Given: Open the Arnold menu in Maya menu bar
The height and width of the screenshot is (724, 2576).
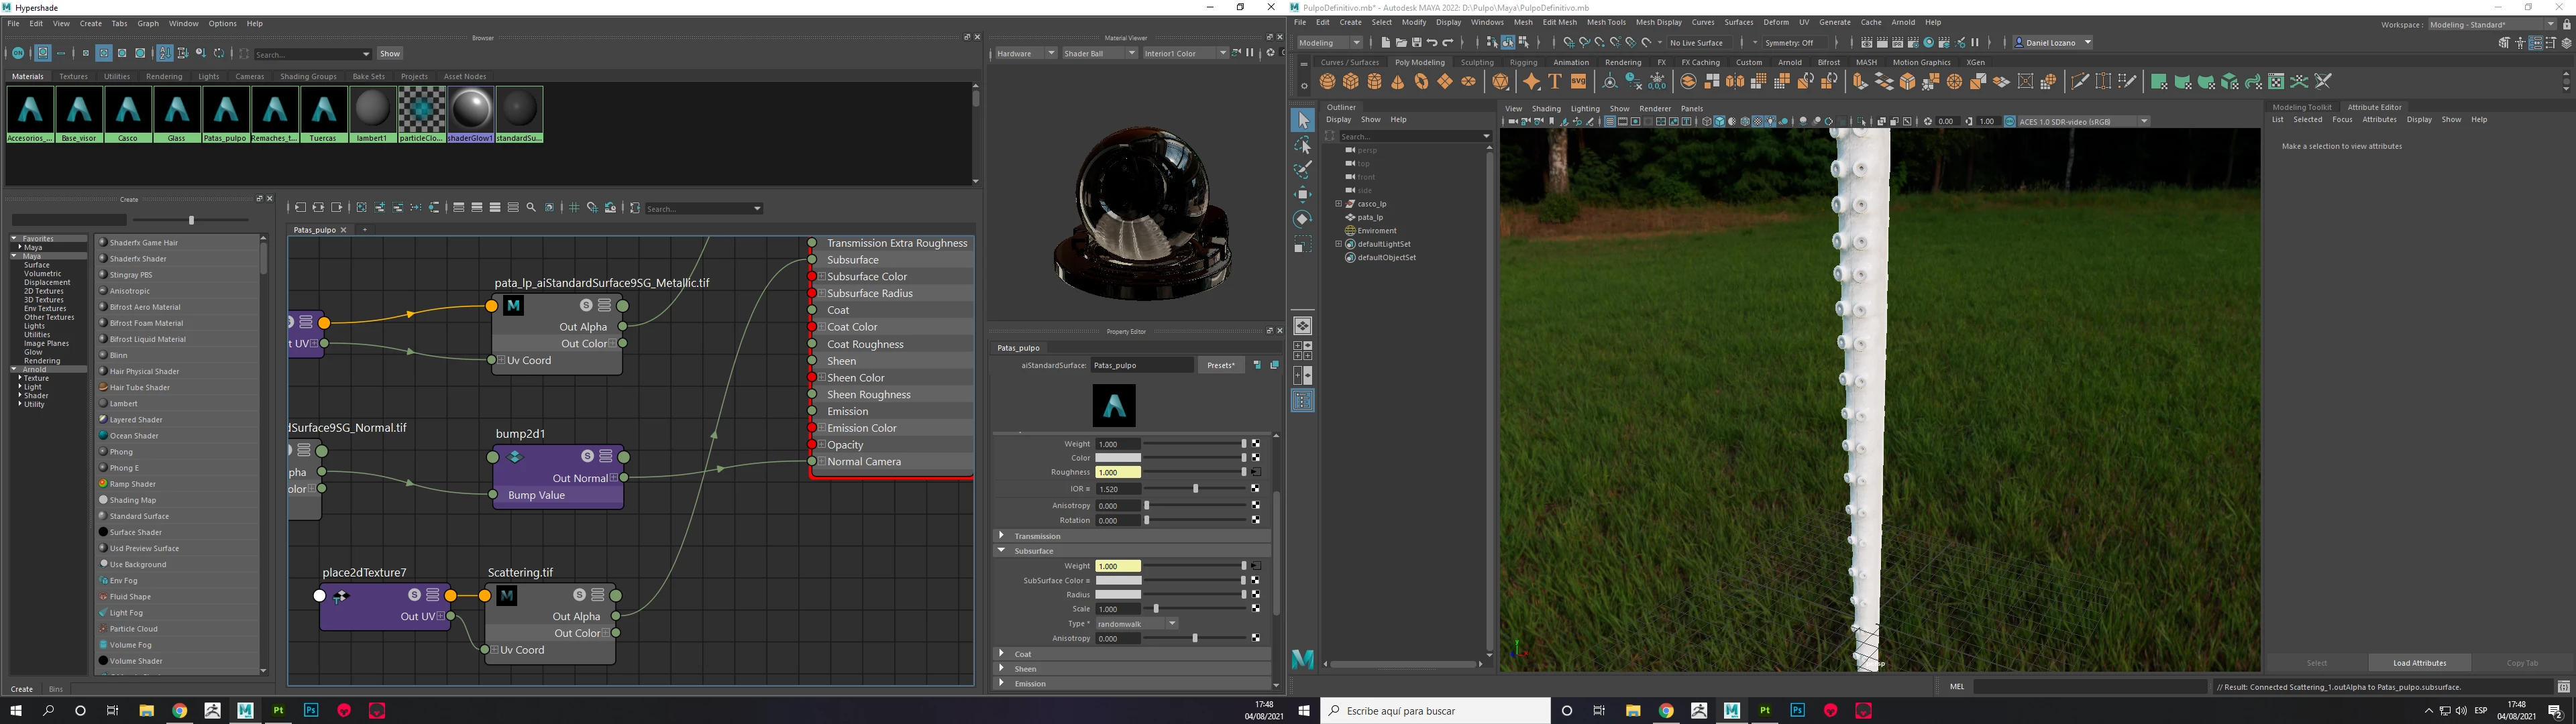Looking at the screenshot, I should 1903,22.
